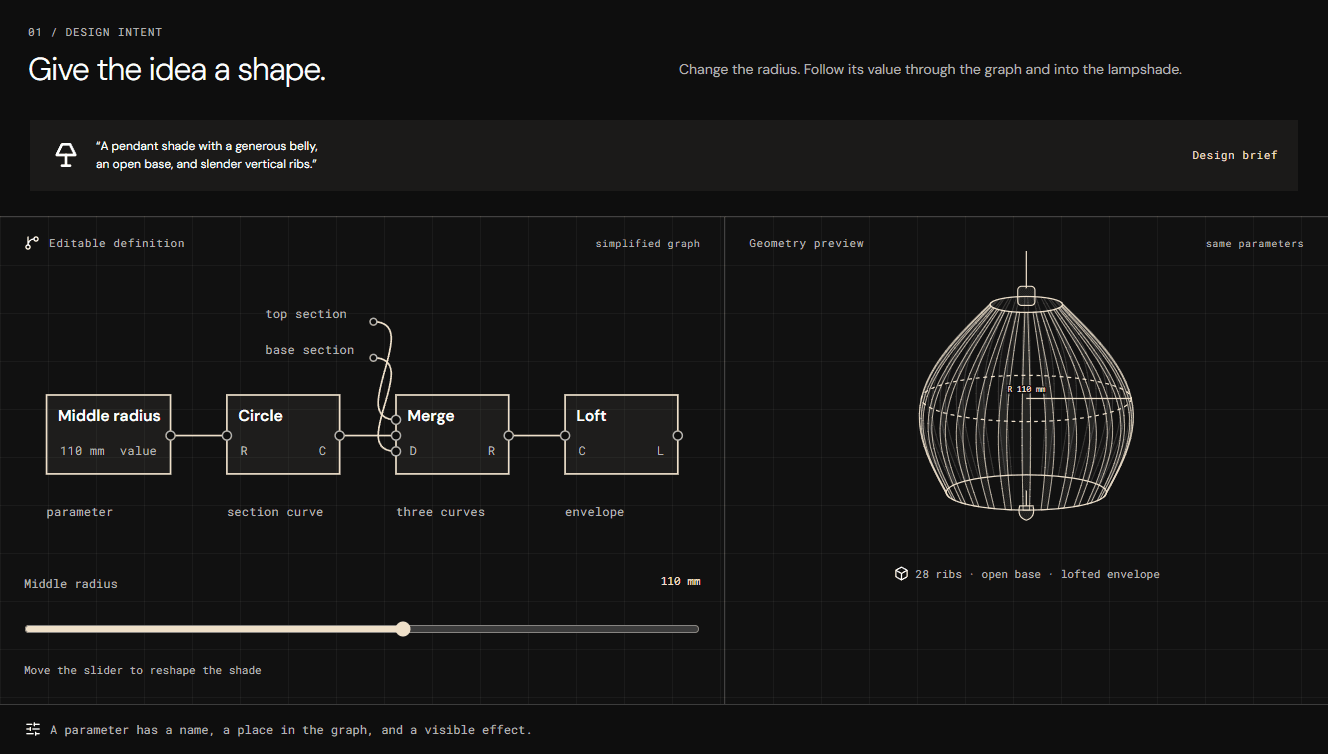The image size is (1328, 754).
Task: Select the Loft node
Action: 621,434
